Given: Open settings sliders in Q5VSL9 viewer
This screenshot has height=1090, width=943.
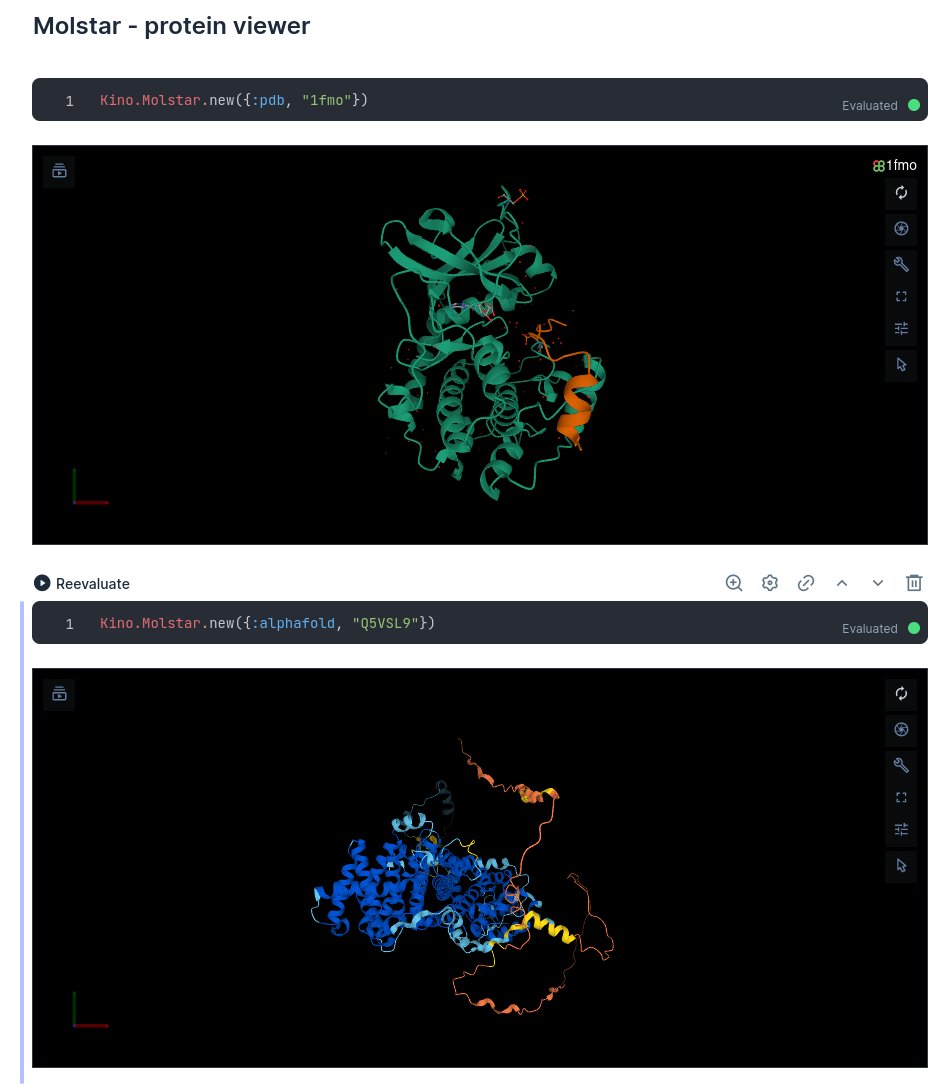Looking at the screenshot, I should point(901,829).
